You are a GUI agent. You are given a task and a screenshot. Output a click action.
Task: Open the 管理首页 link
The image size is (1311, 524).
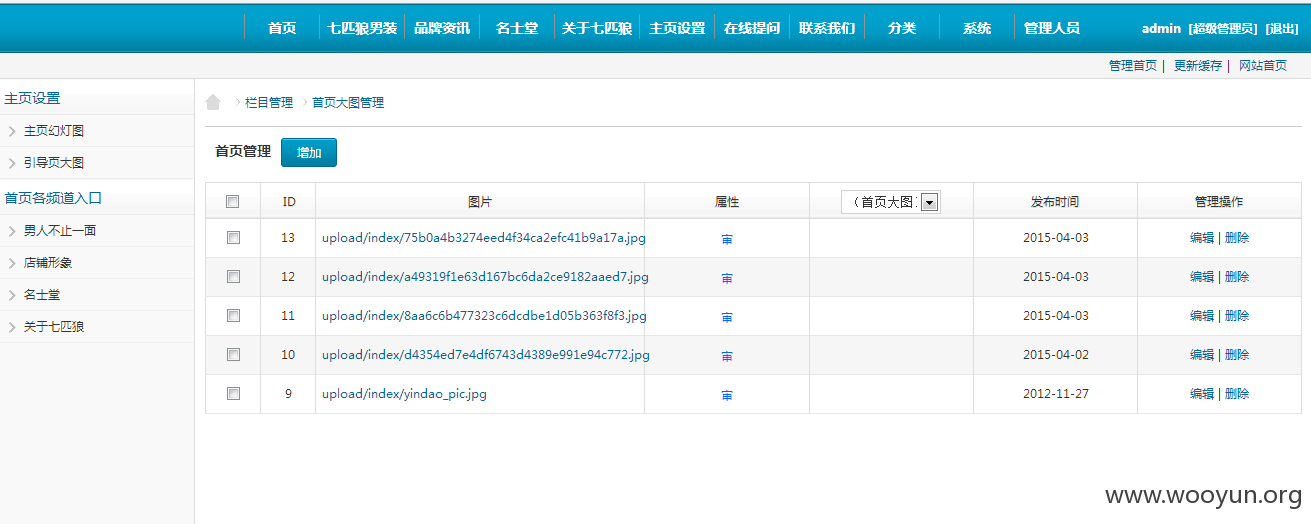point(1133,66)
